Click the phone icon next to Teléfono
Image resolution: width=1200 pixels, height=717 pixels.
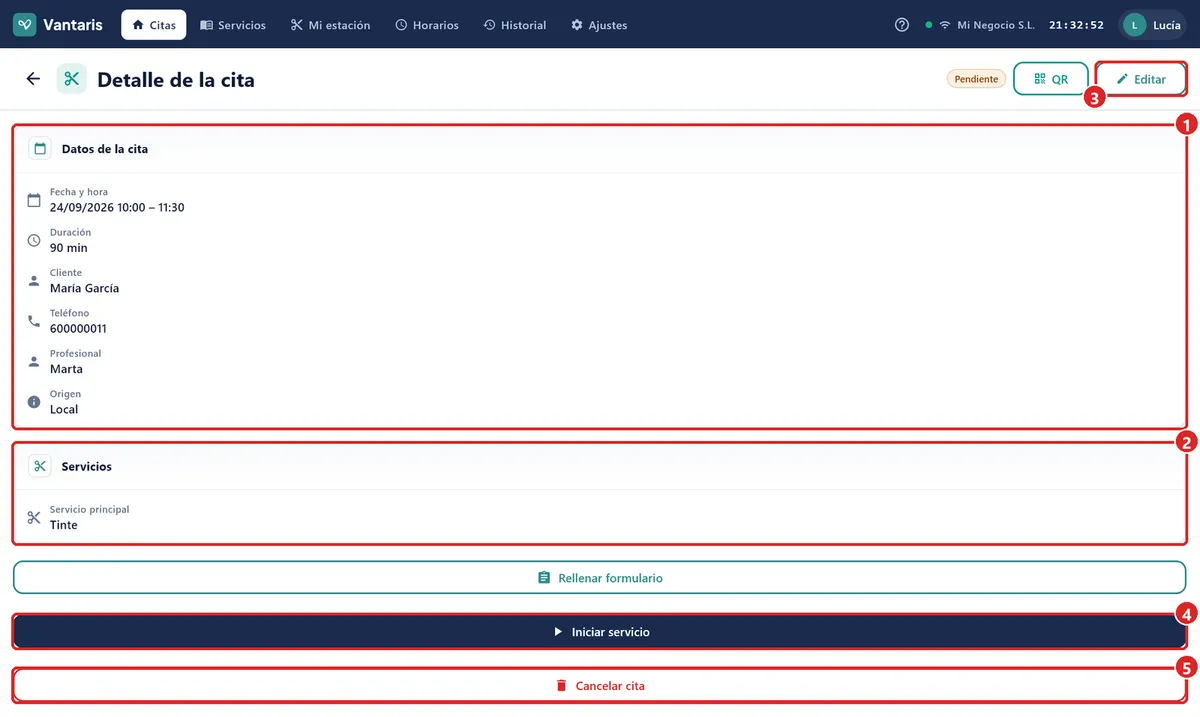point(34,321)
